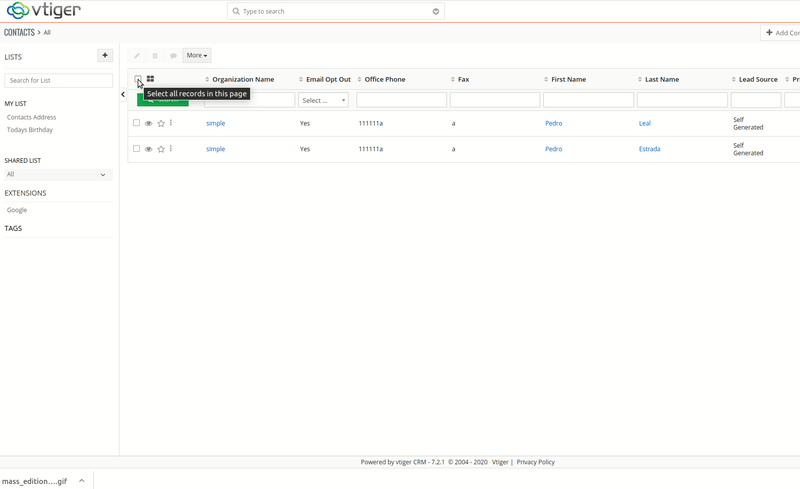Click the comment bubble icon in the toolbar
The width and height of the screenshot is (800, 489).
pos(173,56)
